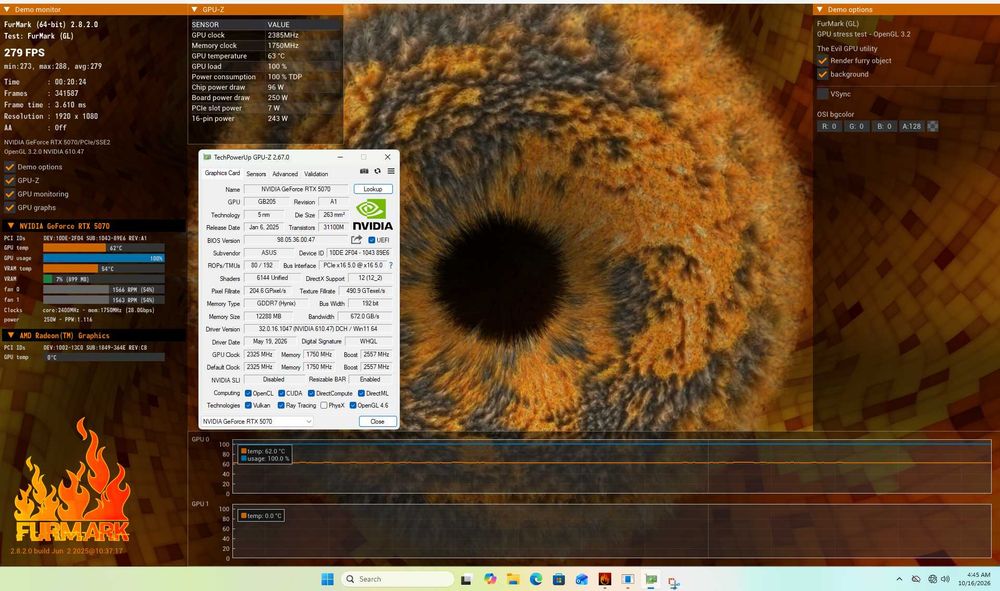This screenshot has width=1000, height=591.
Task: Toggle the GPU-Z checkbox in Demo monitor
Action: 10,180
